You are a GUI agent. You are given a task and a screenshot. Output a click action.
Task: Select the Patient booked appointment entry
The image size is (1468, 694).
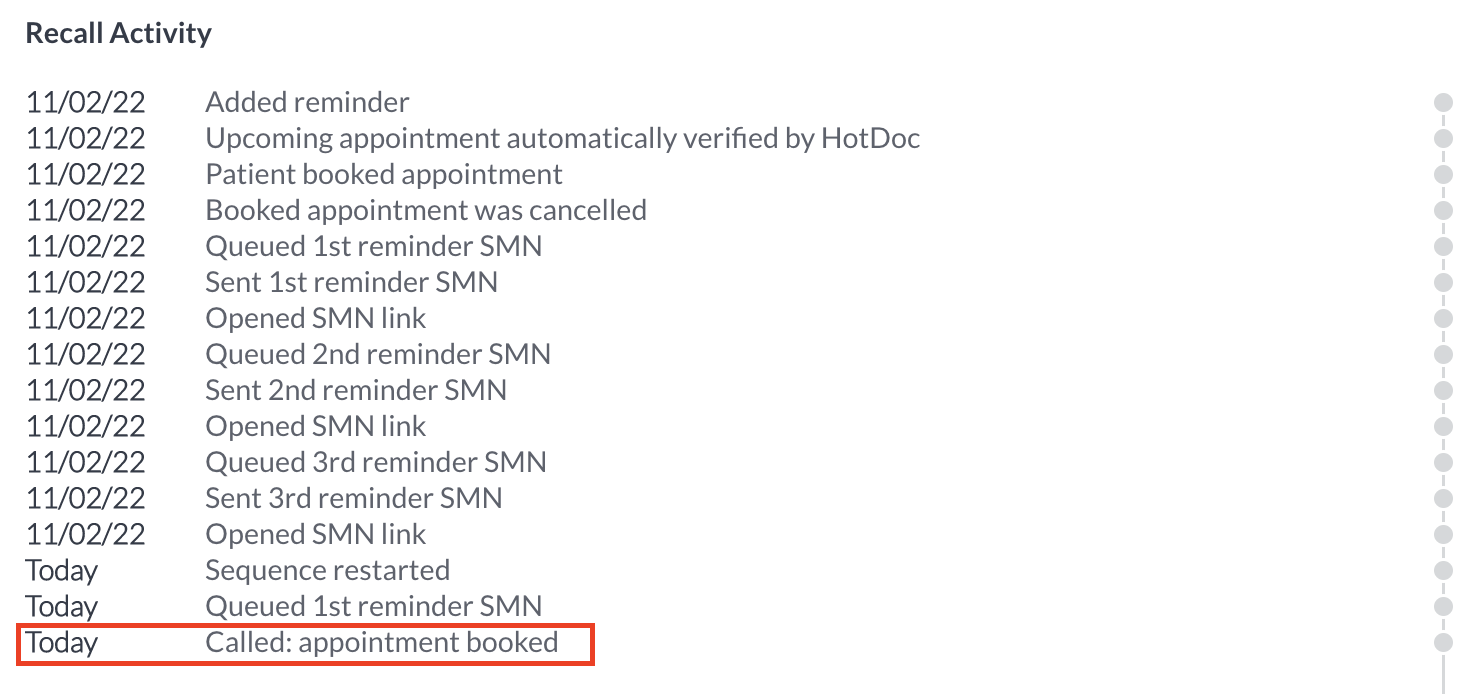(x=384, y=174)
